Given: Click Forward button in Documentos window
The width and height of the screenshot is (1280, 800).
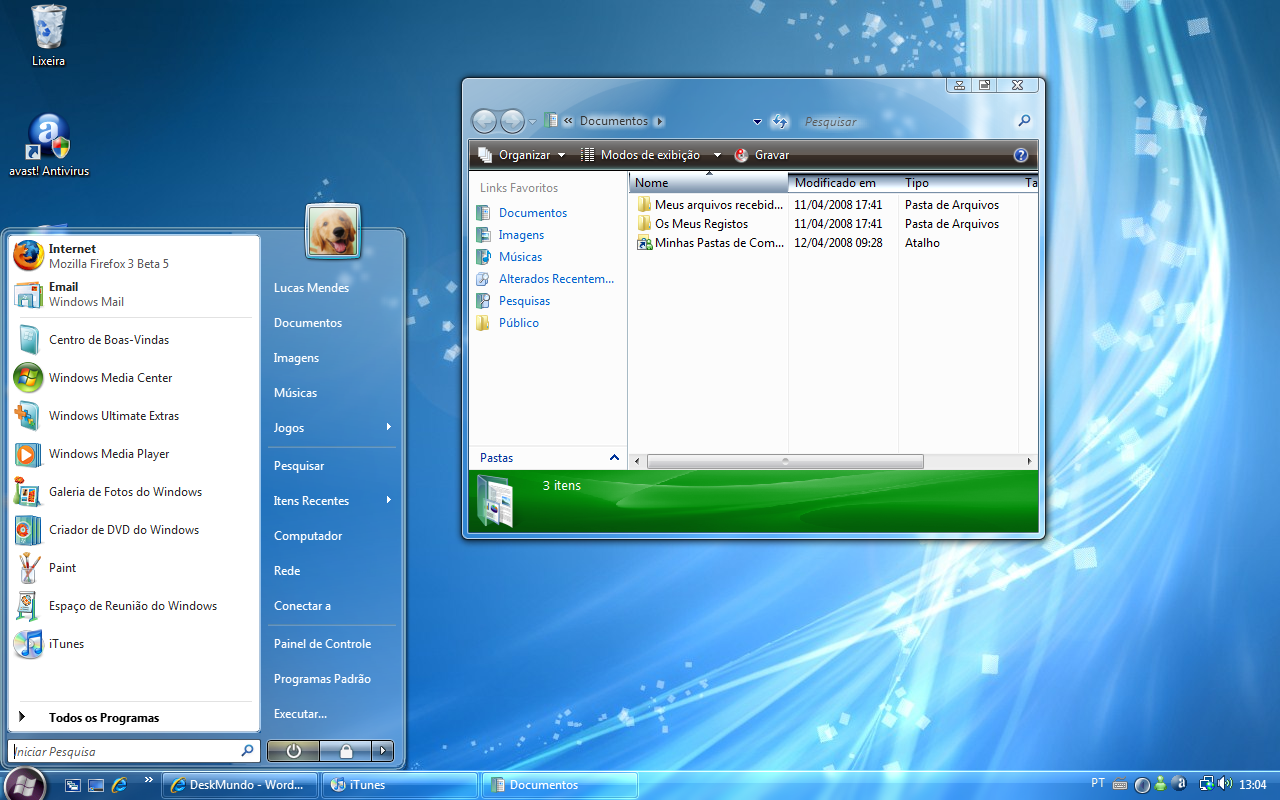Looking at the screenshot, I should point(512,121).
